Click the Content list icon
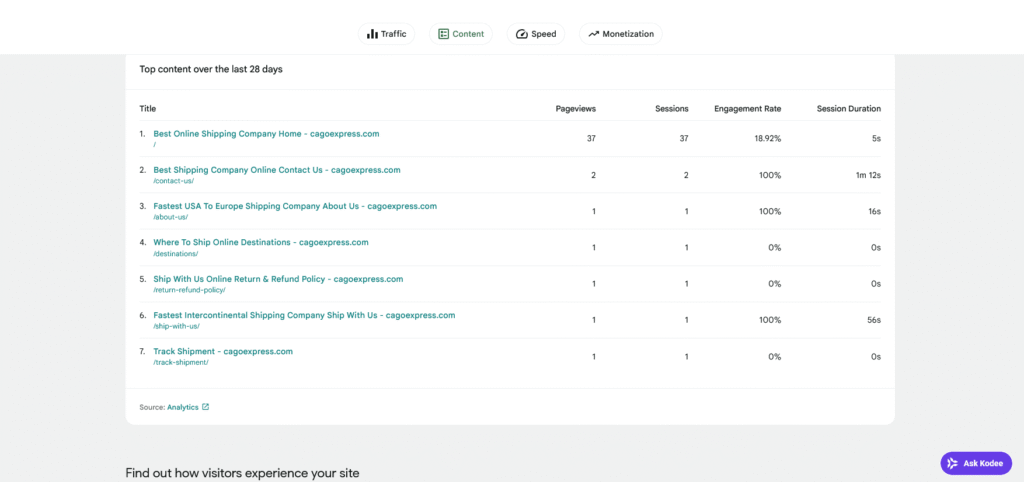The width and height of the screenshot is (1024, 482). tap(443, 34)
